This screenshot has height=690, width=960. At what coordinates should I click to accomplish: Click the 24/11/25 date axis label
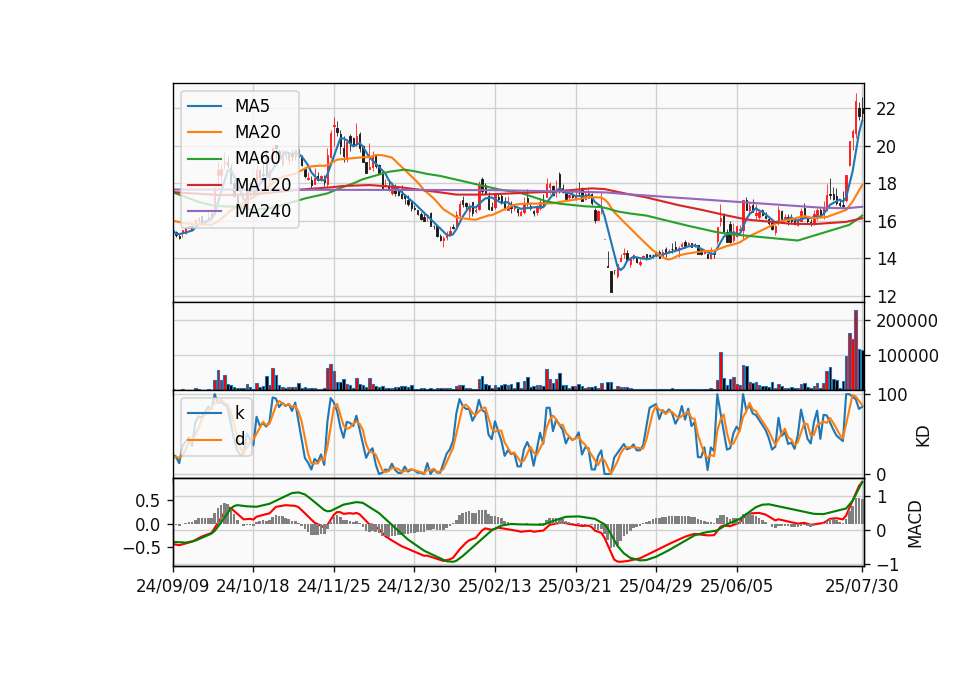point(334,586)
